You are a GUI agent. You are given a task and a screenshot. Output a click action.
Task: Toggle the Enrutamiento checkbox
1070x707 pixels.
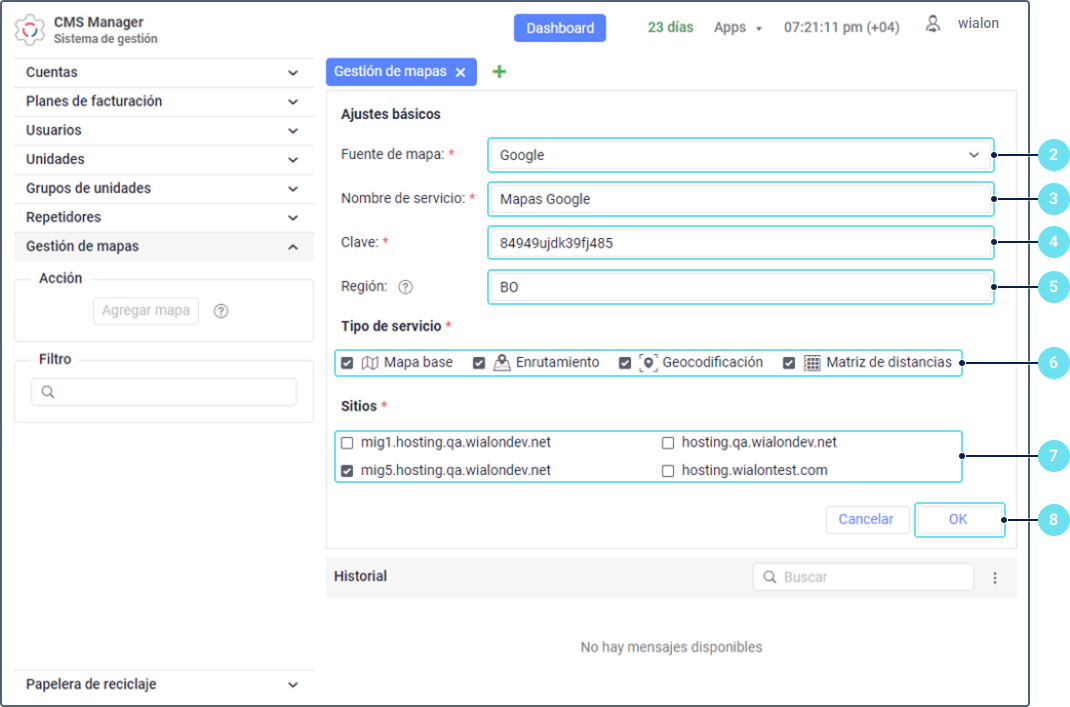click(479, 363)
